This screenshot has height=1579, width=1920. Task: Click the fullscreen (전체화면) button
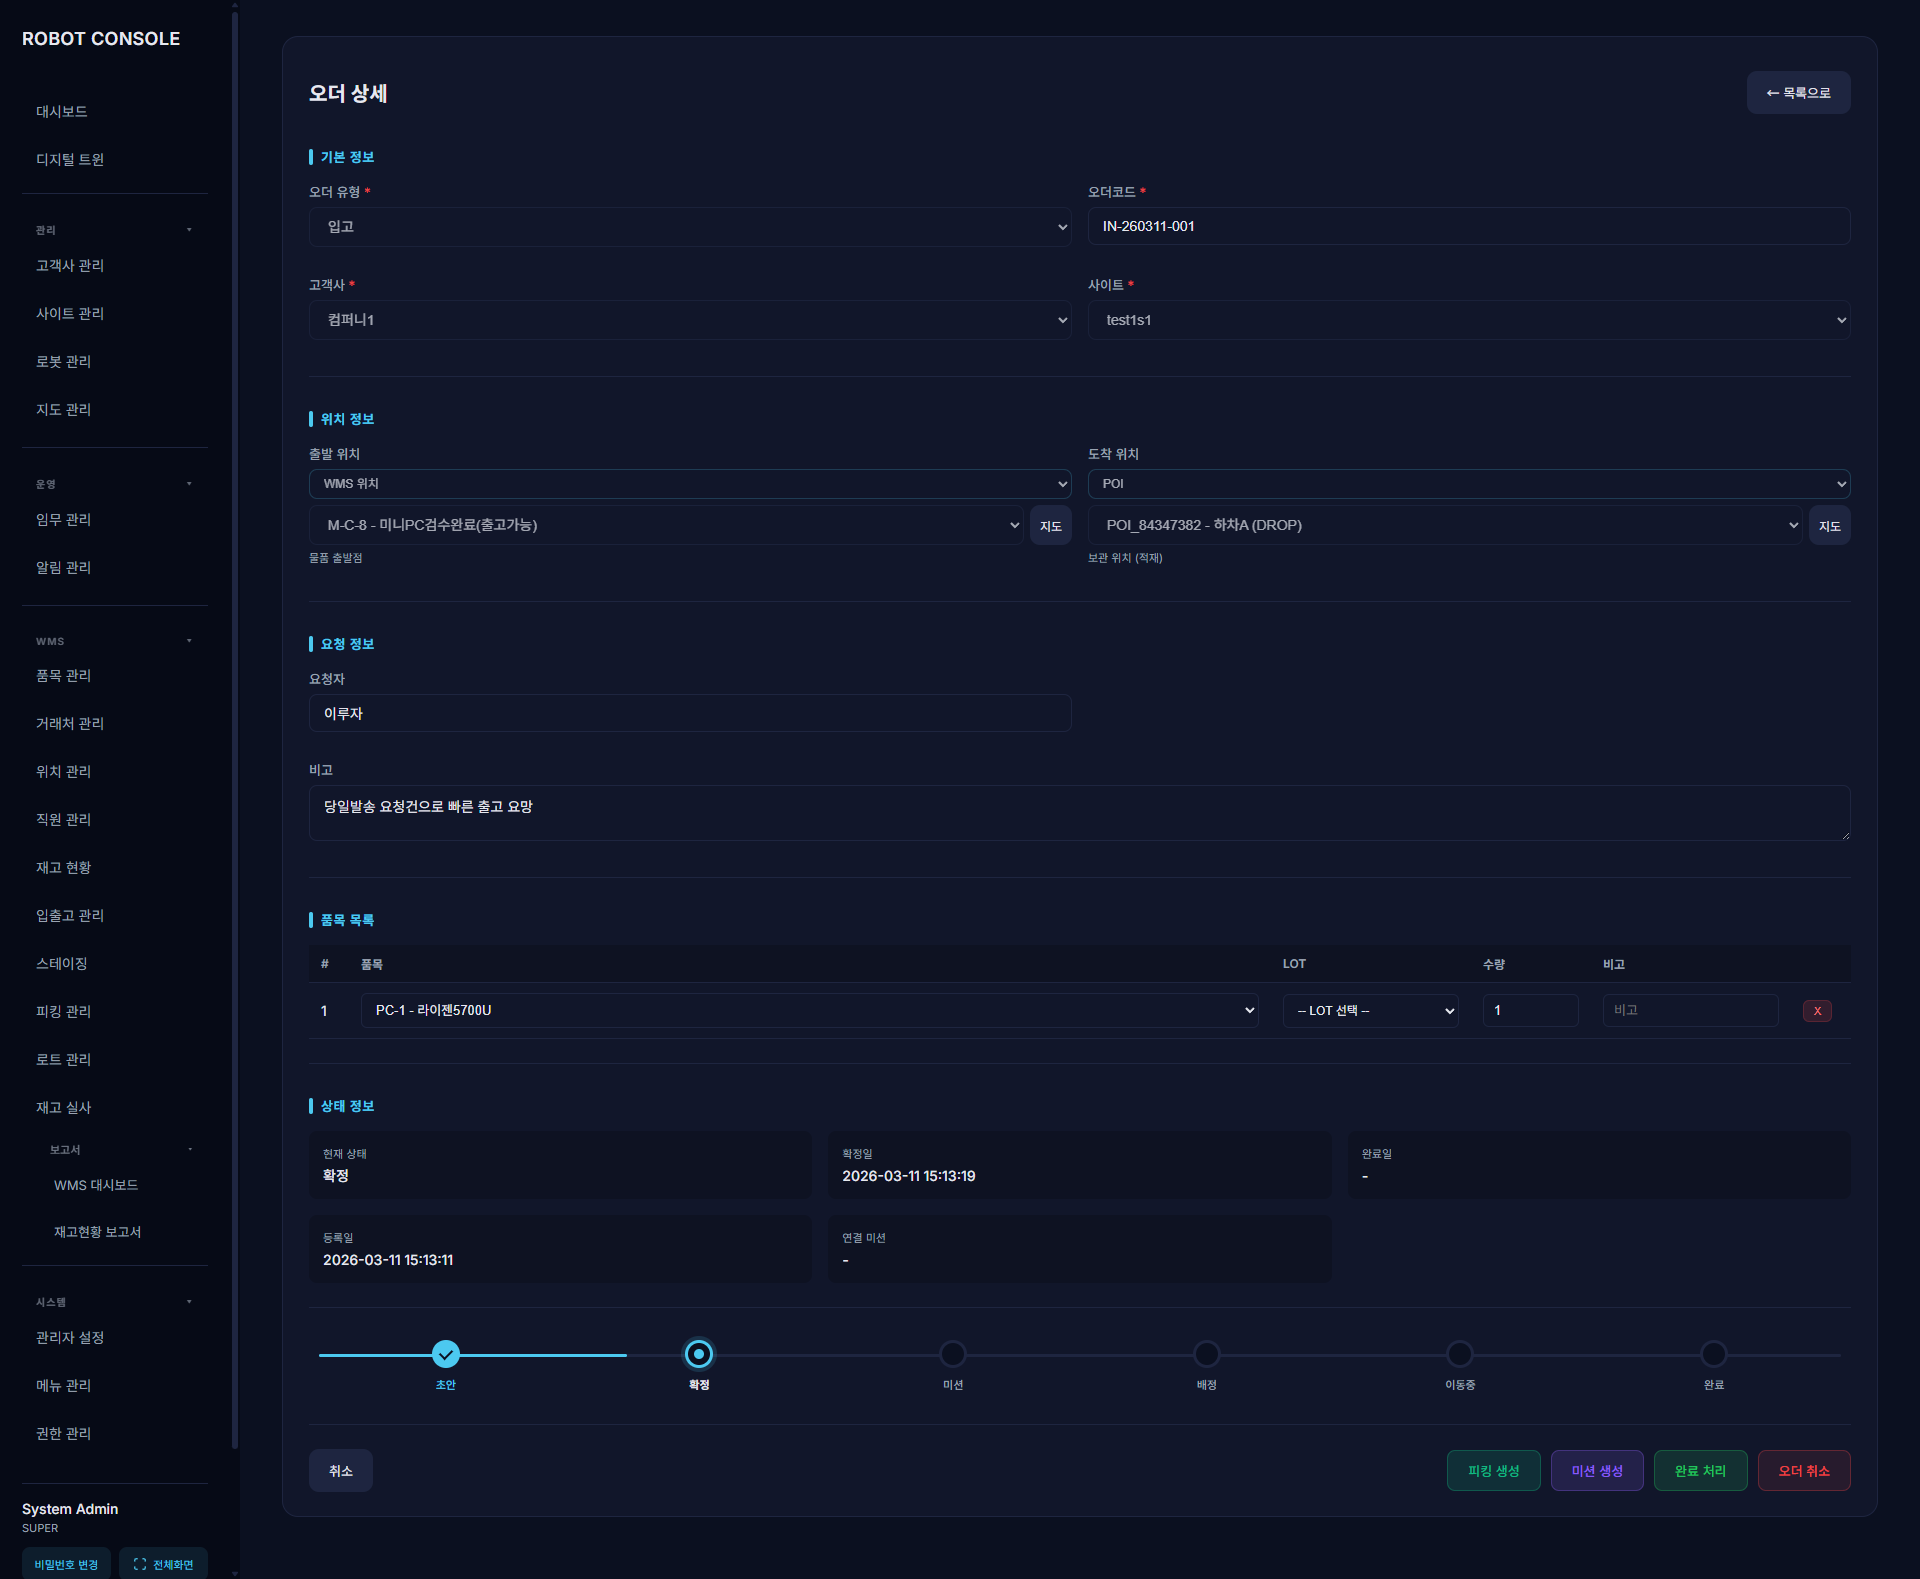coord(163,1564)
